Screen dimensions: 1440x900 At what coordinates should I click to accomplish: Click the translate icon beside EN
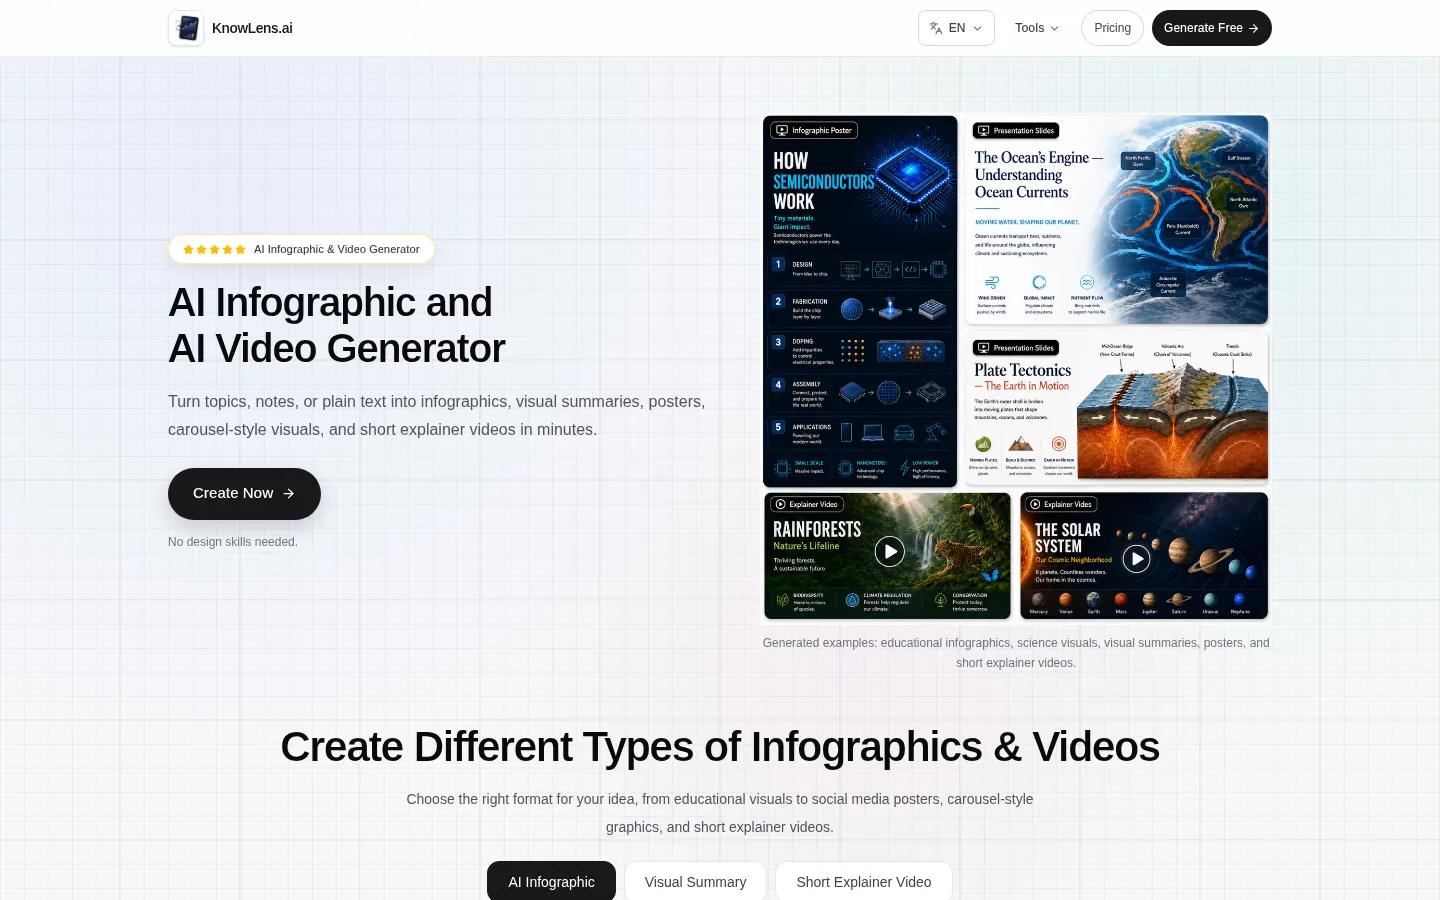tap(936, 28)
